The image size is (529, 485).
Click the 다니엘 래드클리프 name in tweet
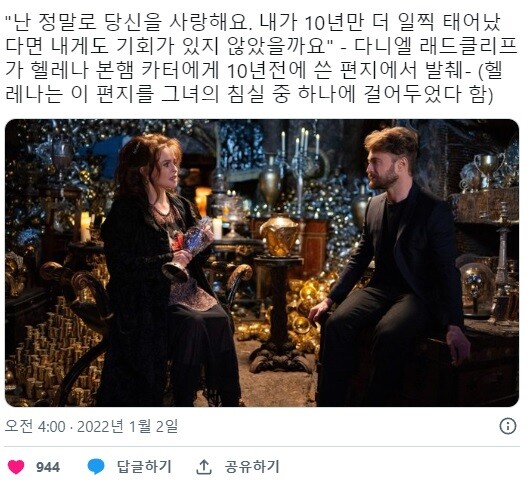(436, 46)
